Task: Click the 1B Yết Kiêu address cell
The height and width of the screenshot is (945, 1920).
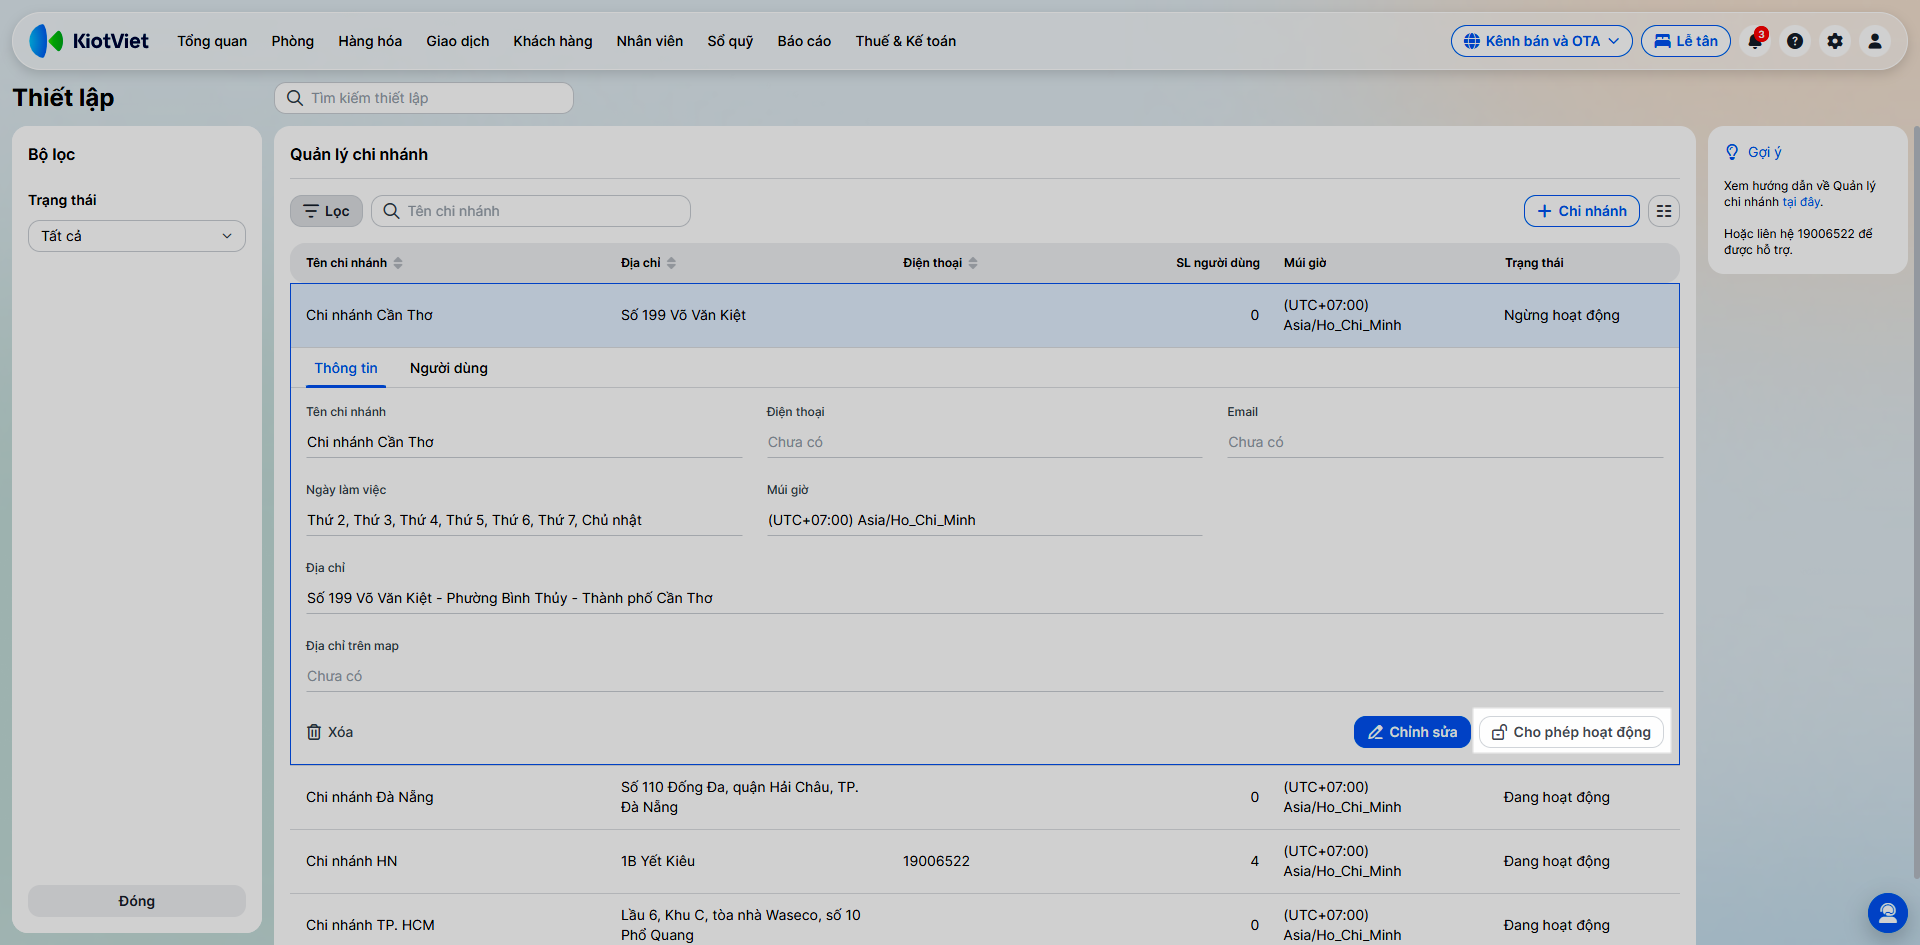Action: point(658,861)
